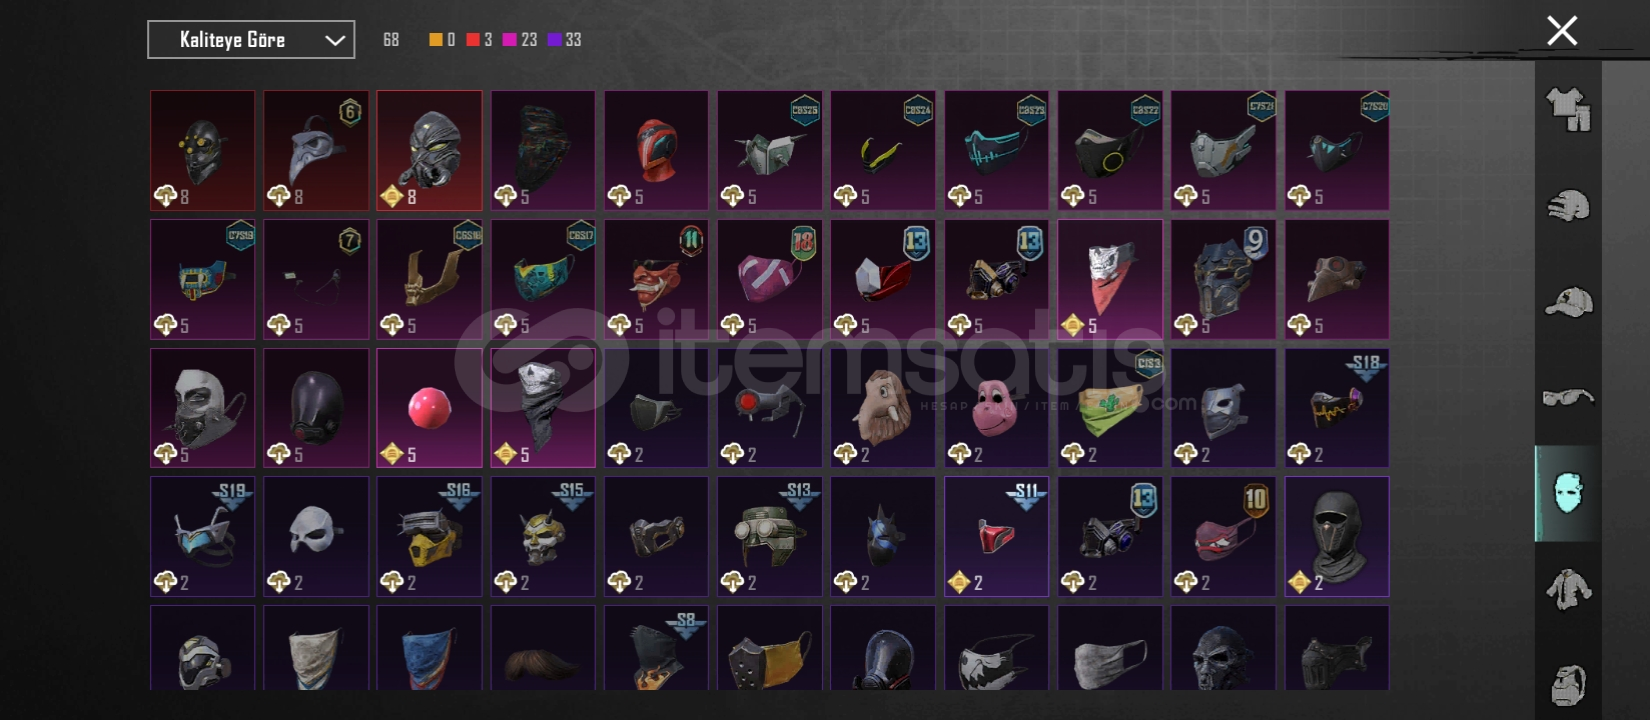Select the black ninja hood mask
Viewport: 1650px width, 720px height.
click(1336, 536)
